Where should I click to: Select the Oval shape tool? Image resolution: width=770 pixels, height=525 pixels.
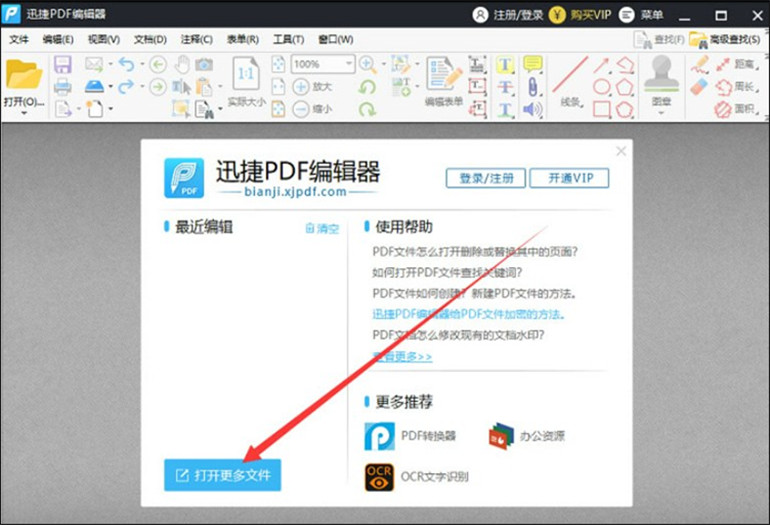click(601, 87)
